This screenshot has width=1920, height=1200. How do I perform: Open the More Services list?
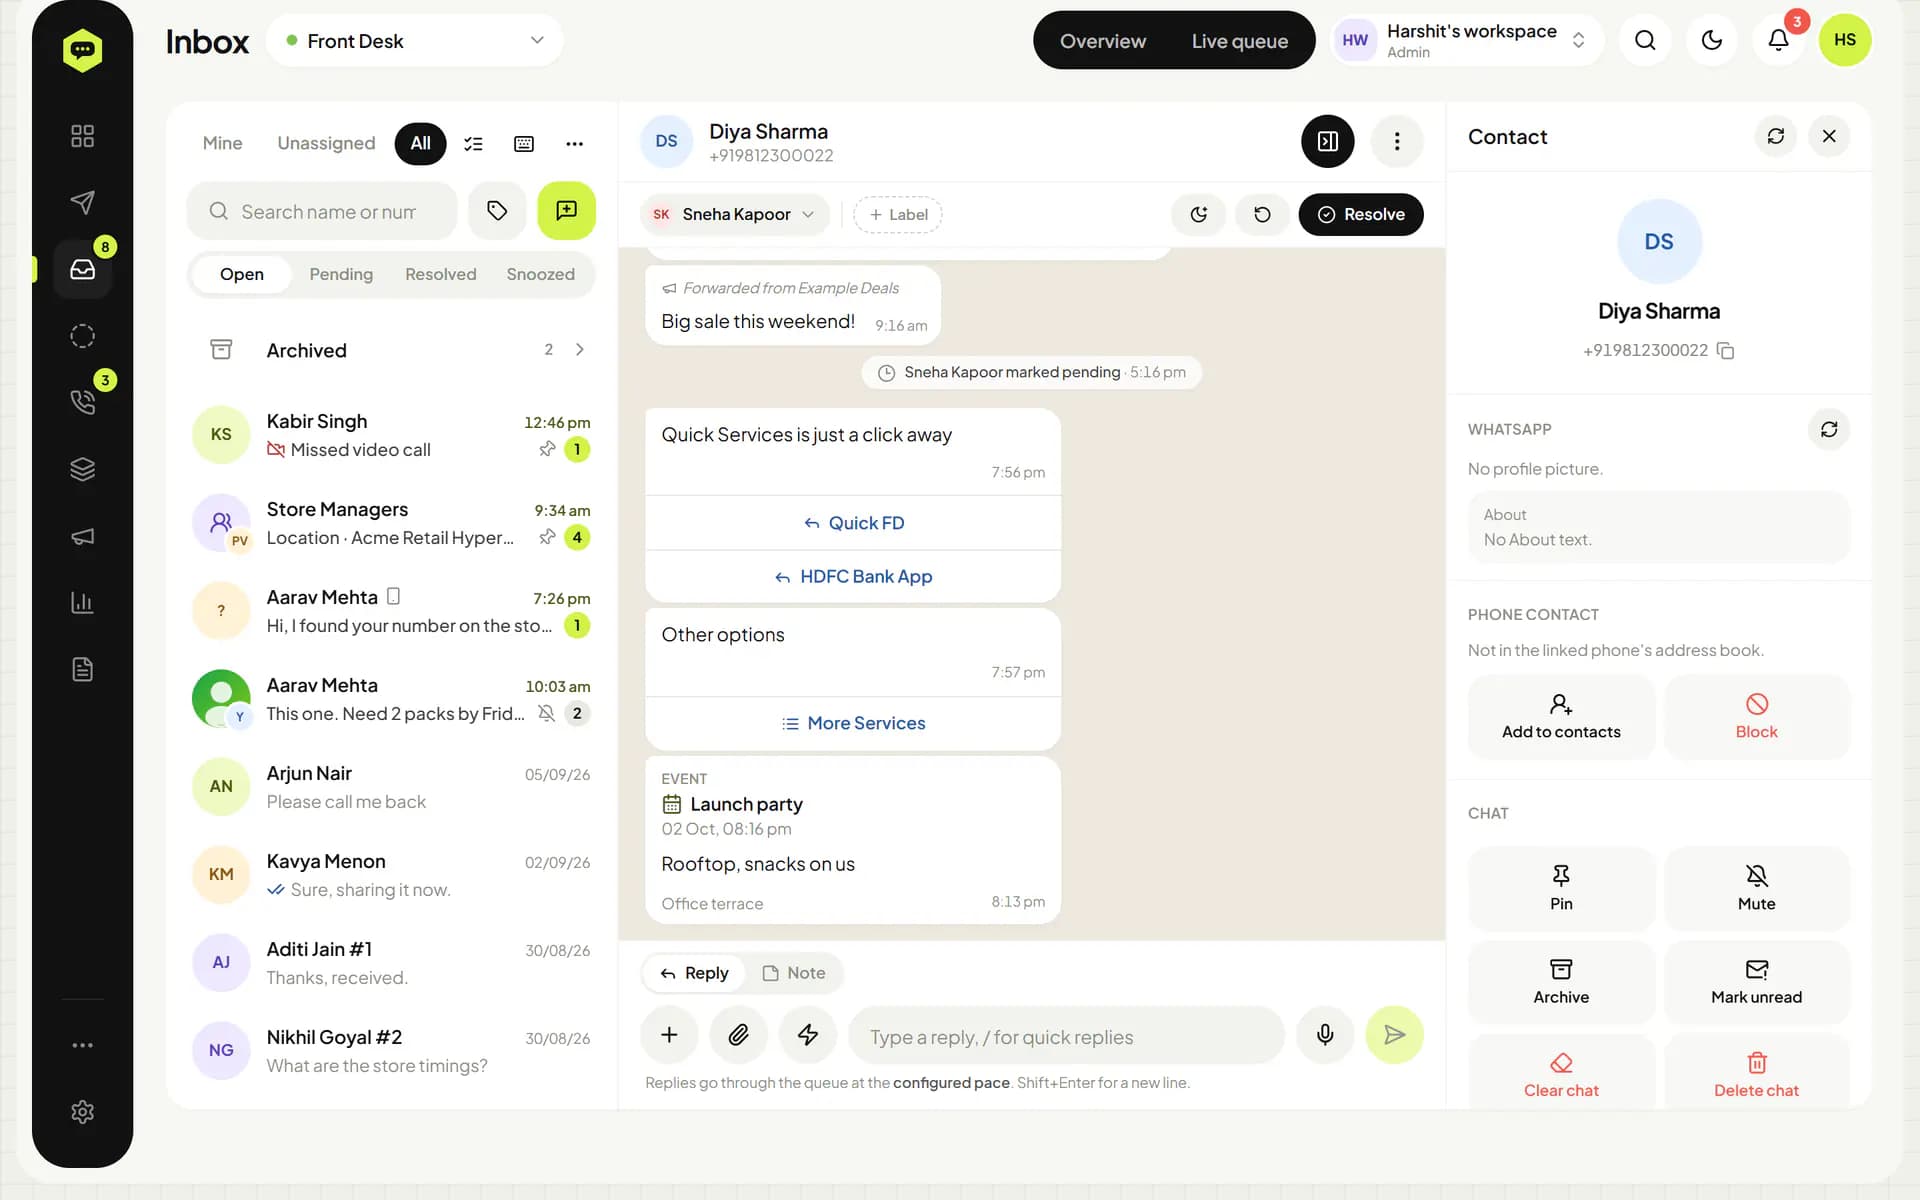point(853,723)
